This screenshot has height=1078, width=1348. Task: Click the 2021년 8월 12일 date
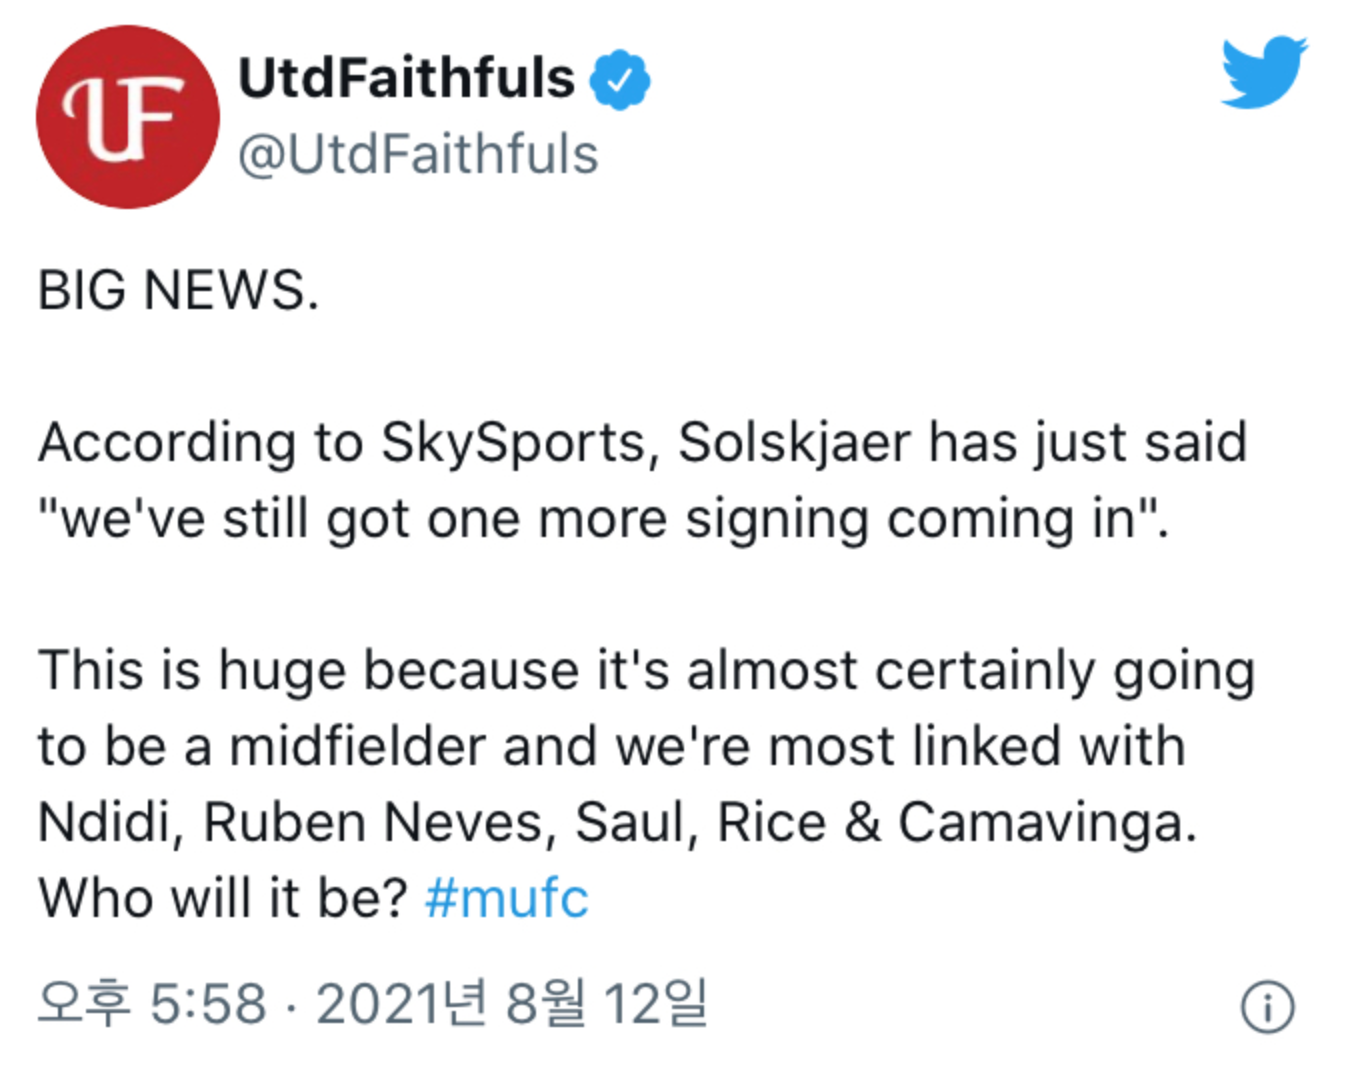(512, 1003)
